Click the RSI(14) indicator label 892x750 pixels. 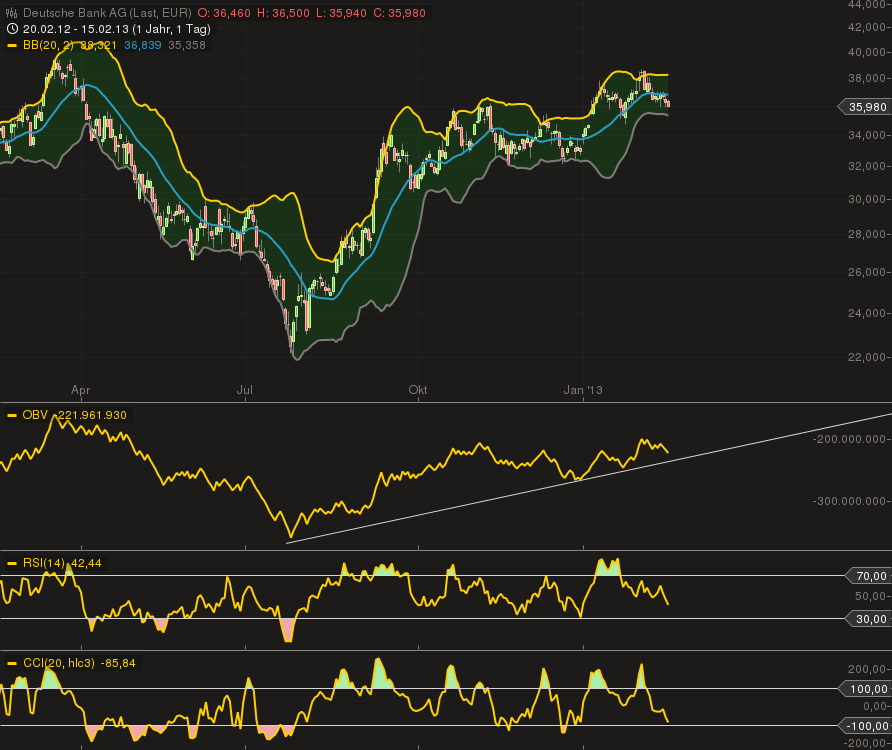pyautogui.click(x=44, y=563)
